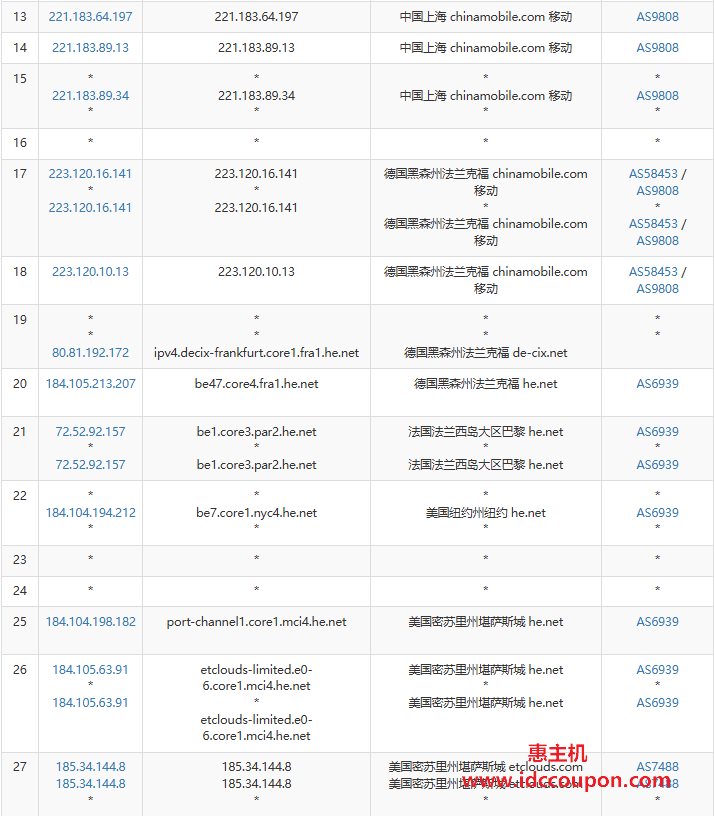Image resolution: width=714 pixels, height=816 pixels.
Task: Open the AS58453 link in hop 18 row
Action: tap(654, 272)
